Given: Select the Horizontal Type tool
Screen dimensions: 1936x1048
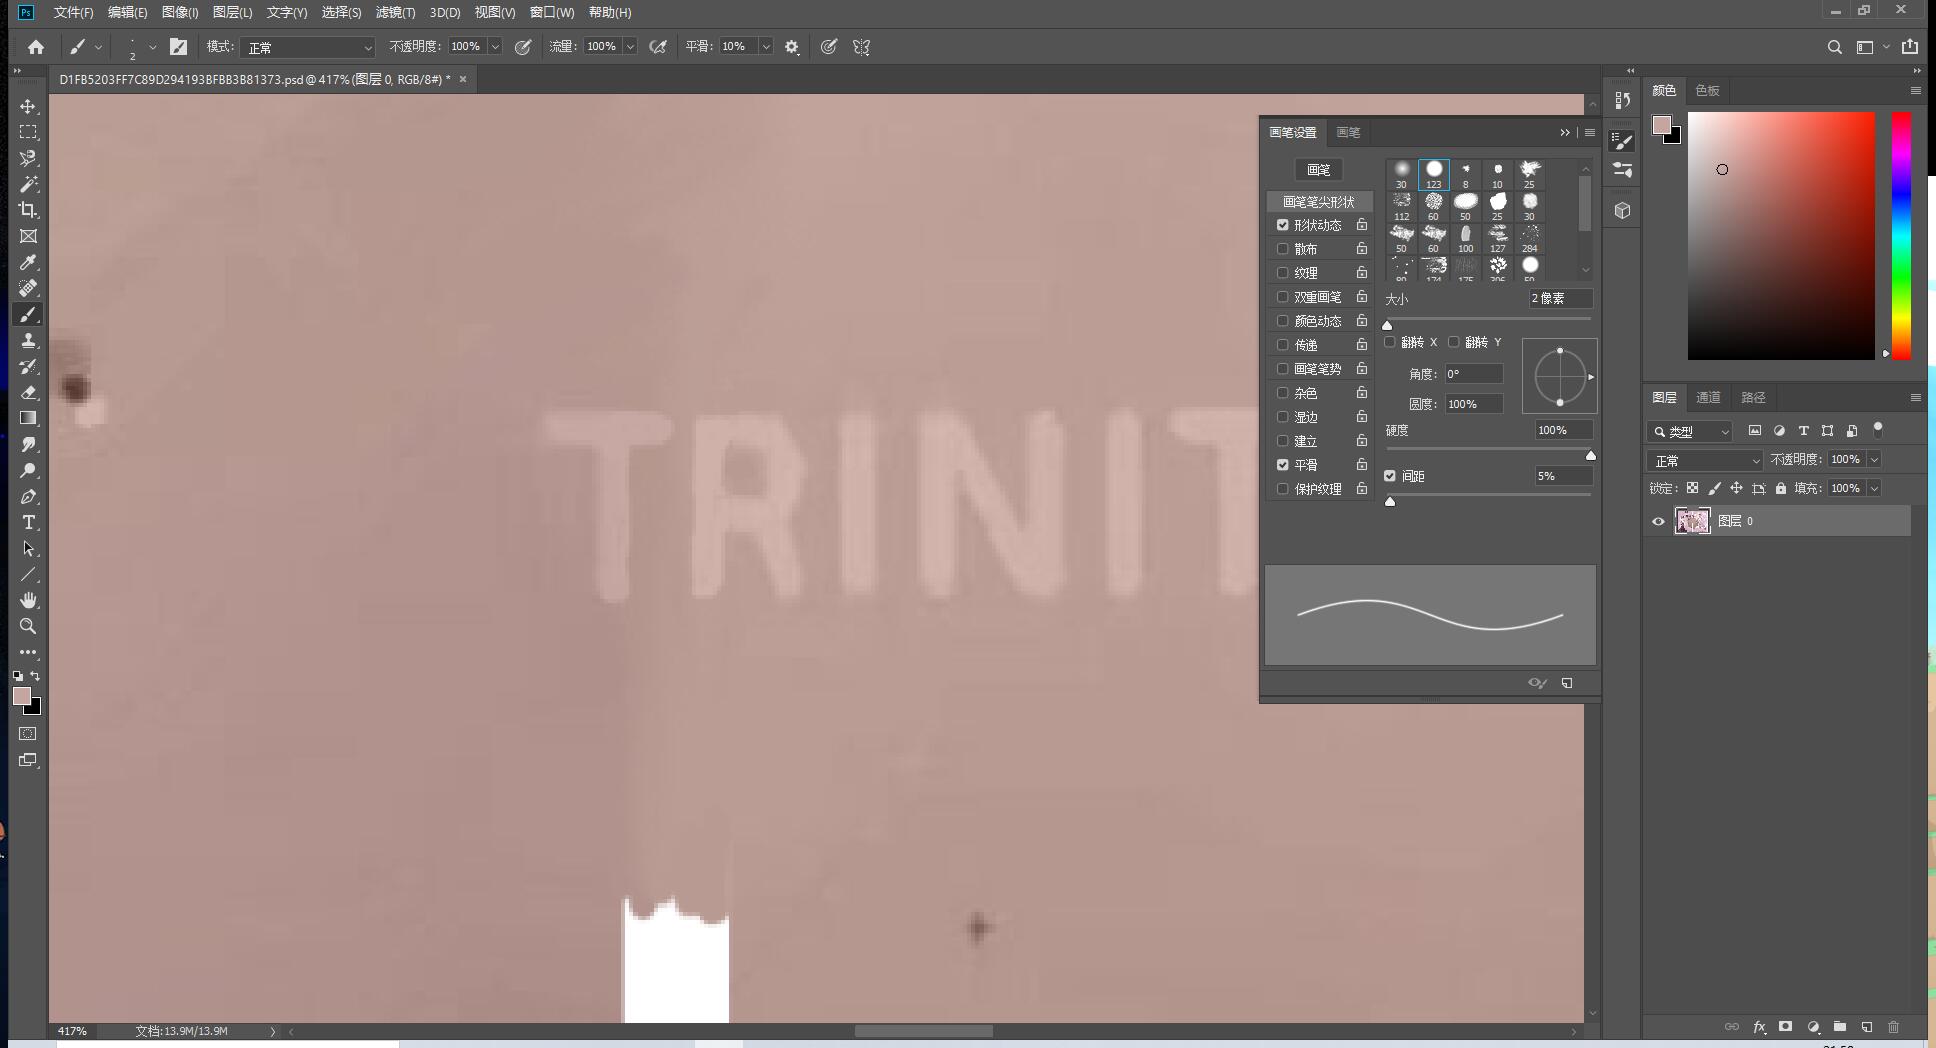Looking at the screenshot, I should (28, 522).
